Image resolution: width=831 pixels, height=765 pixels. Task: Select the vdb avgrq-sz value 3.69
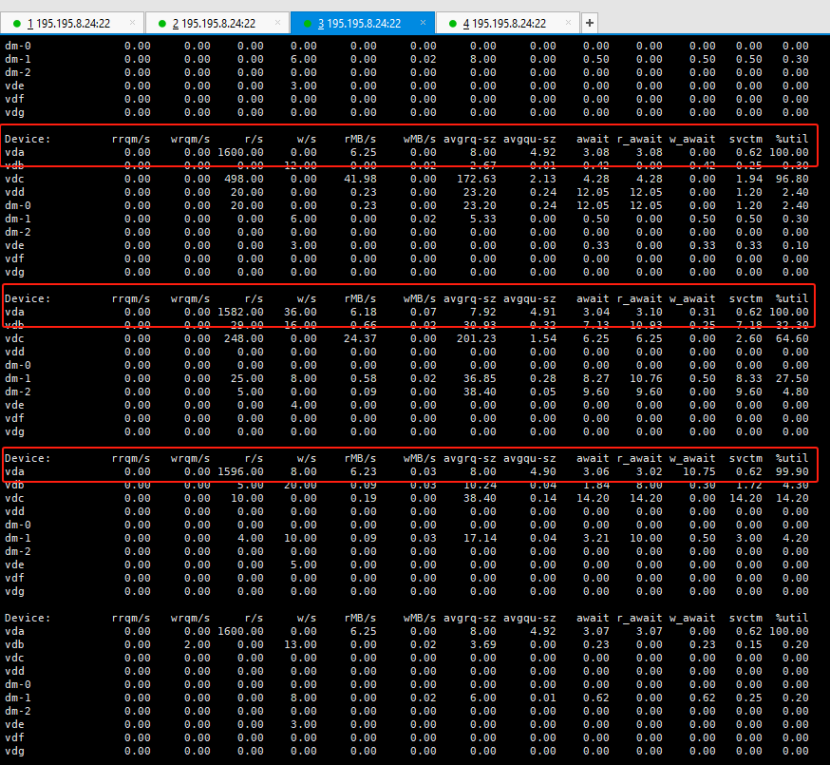click(483, 644)
